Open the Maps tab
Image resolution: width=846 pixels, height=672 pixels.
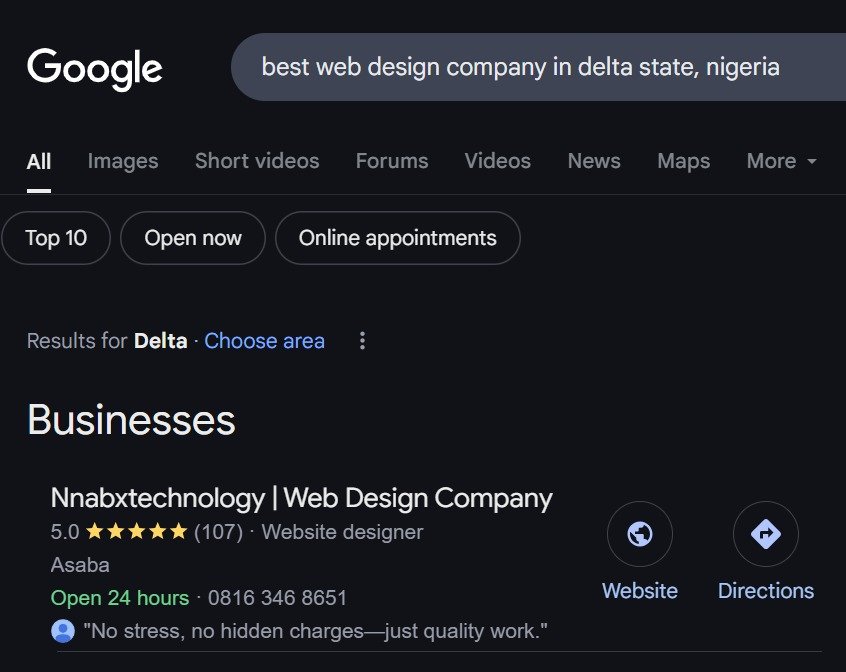click(684, 161)
